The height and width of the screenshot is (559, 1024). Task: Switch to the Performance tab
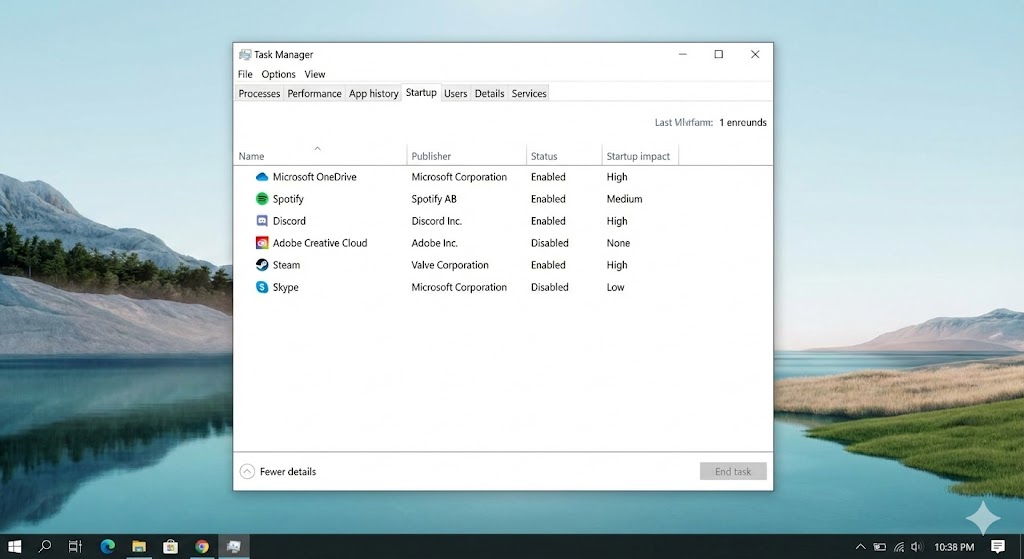pos(314,93)
